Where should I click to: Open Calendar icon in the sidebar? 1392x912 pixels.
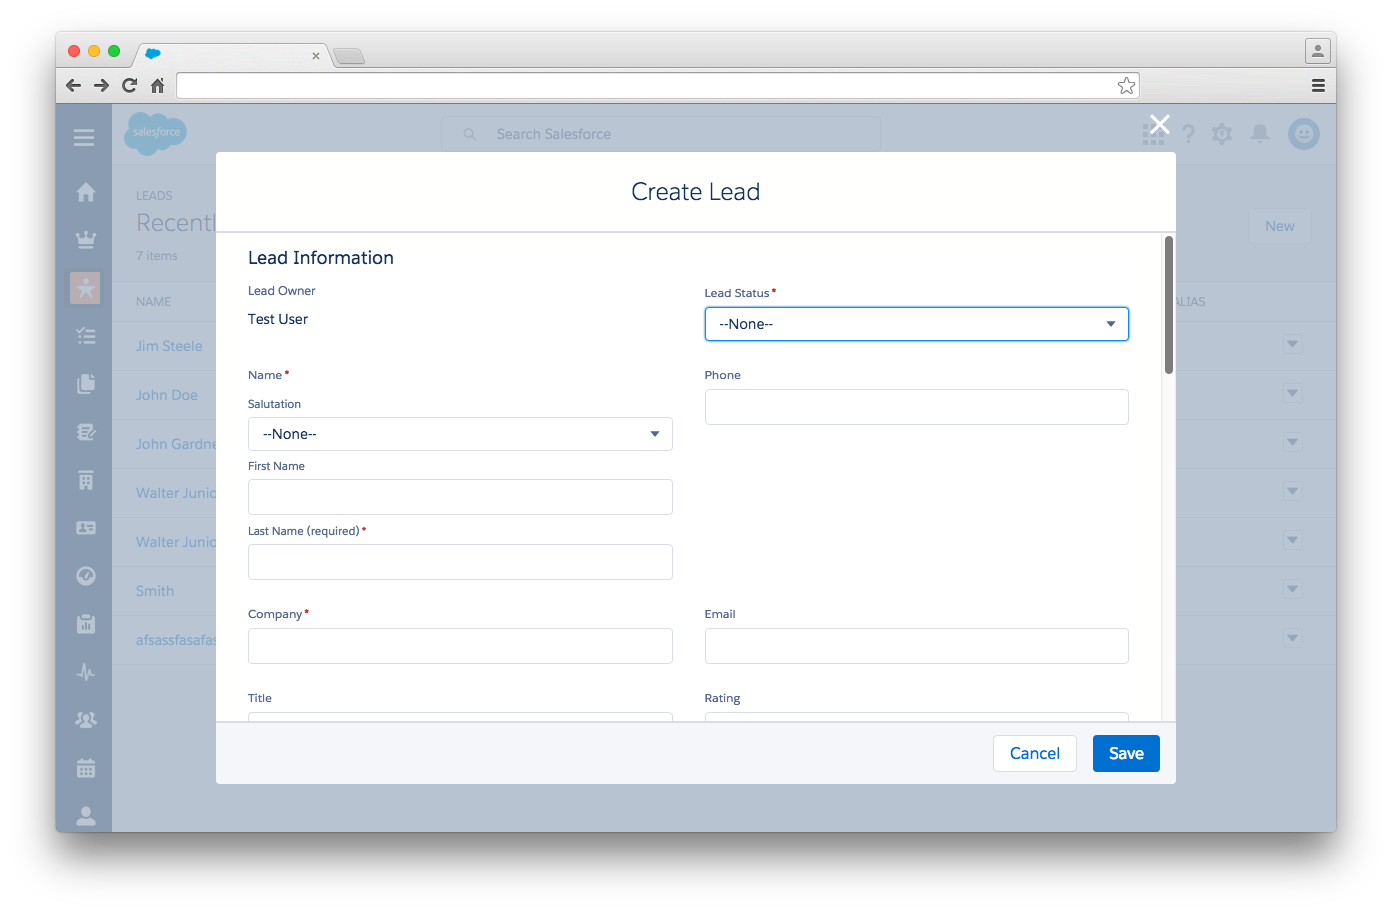pos(86,768)
